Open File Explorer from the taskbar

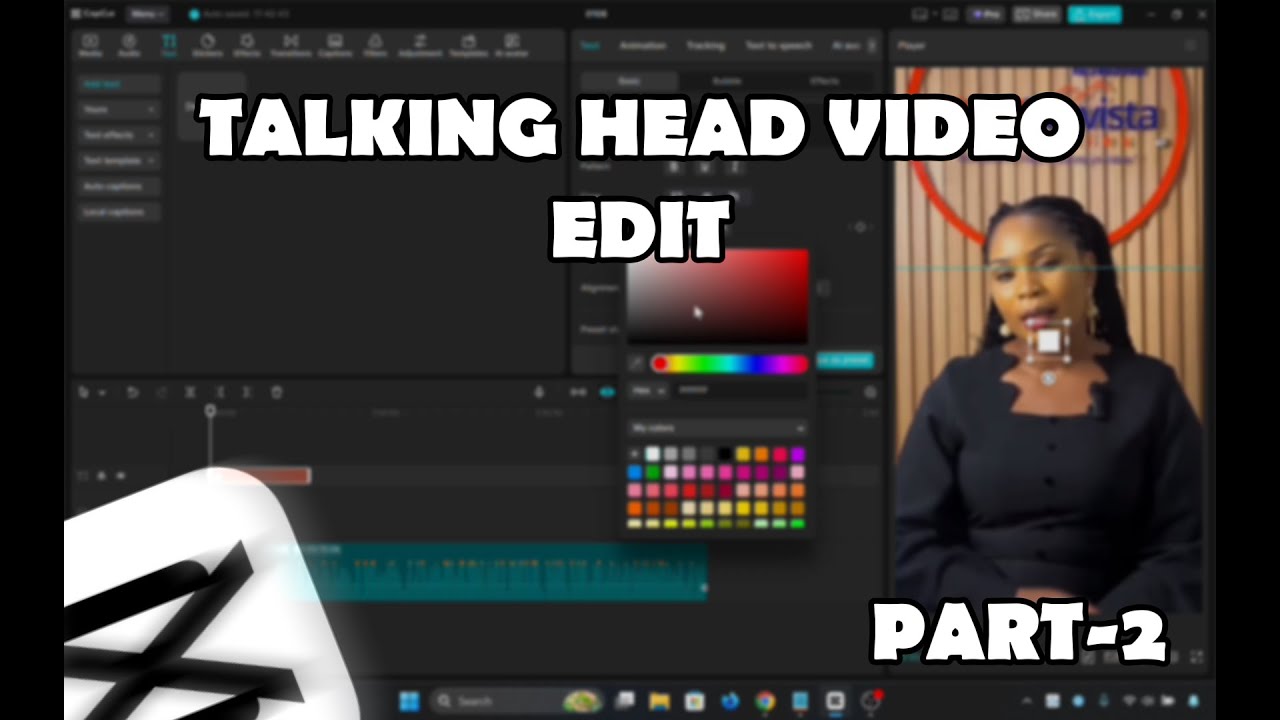point(660,701)
